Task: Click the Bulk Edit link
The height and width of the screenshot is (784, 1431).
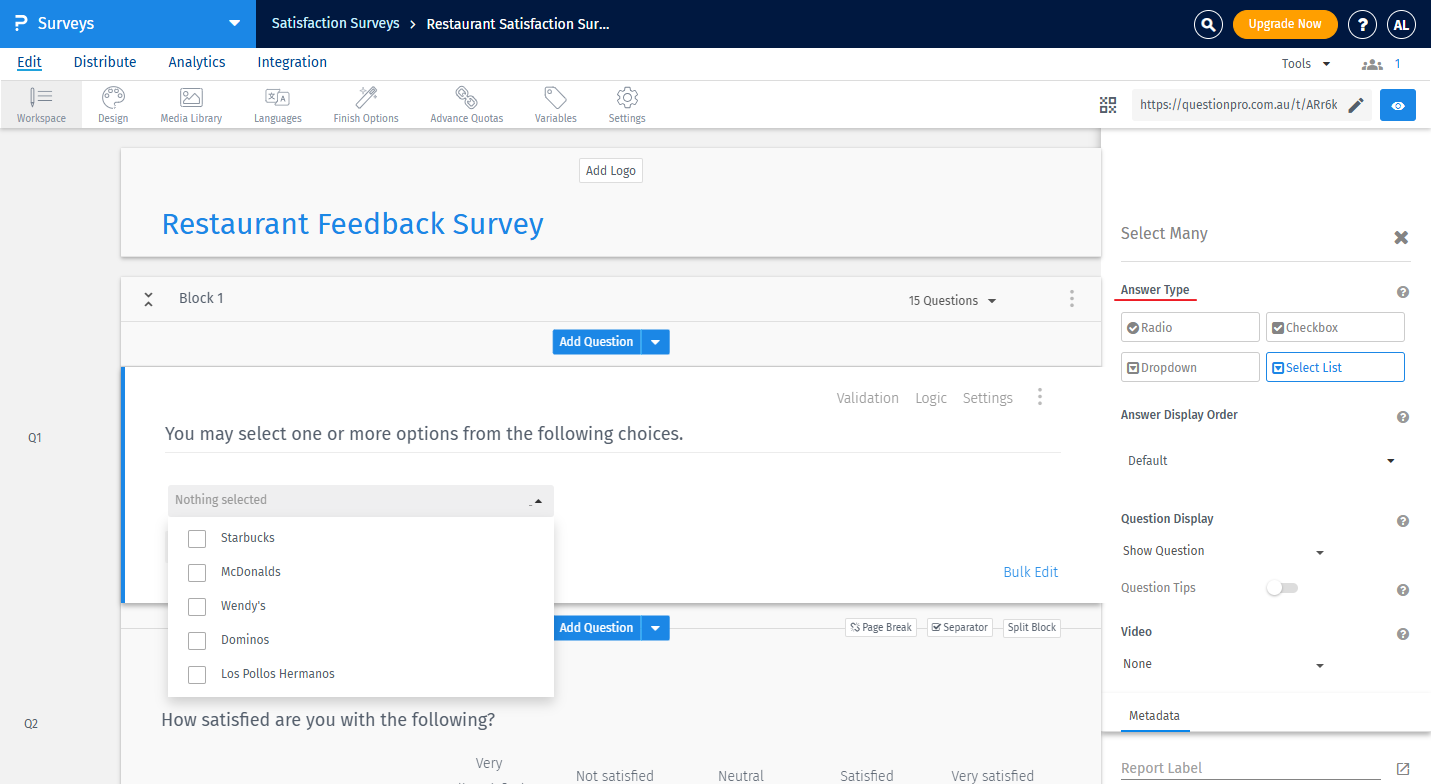Action: click(1030, 571)
